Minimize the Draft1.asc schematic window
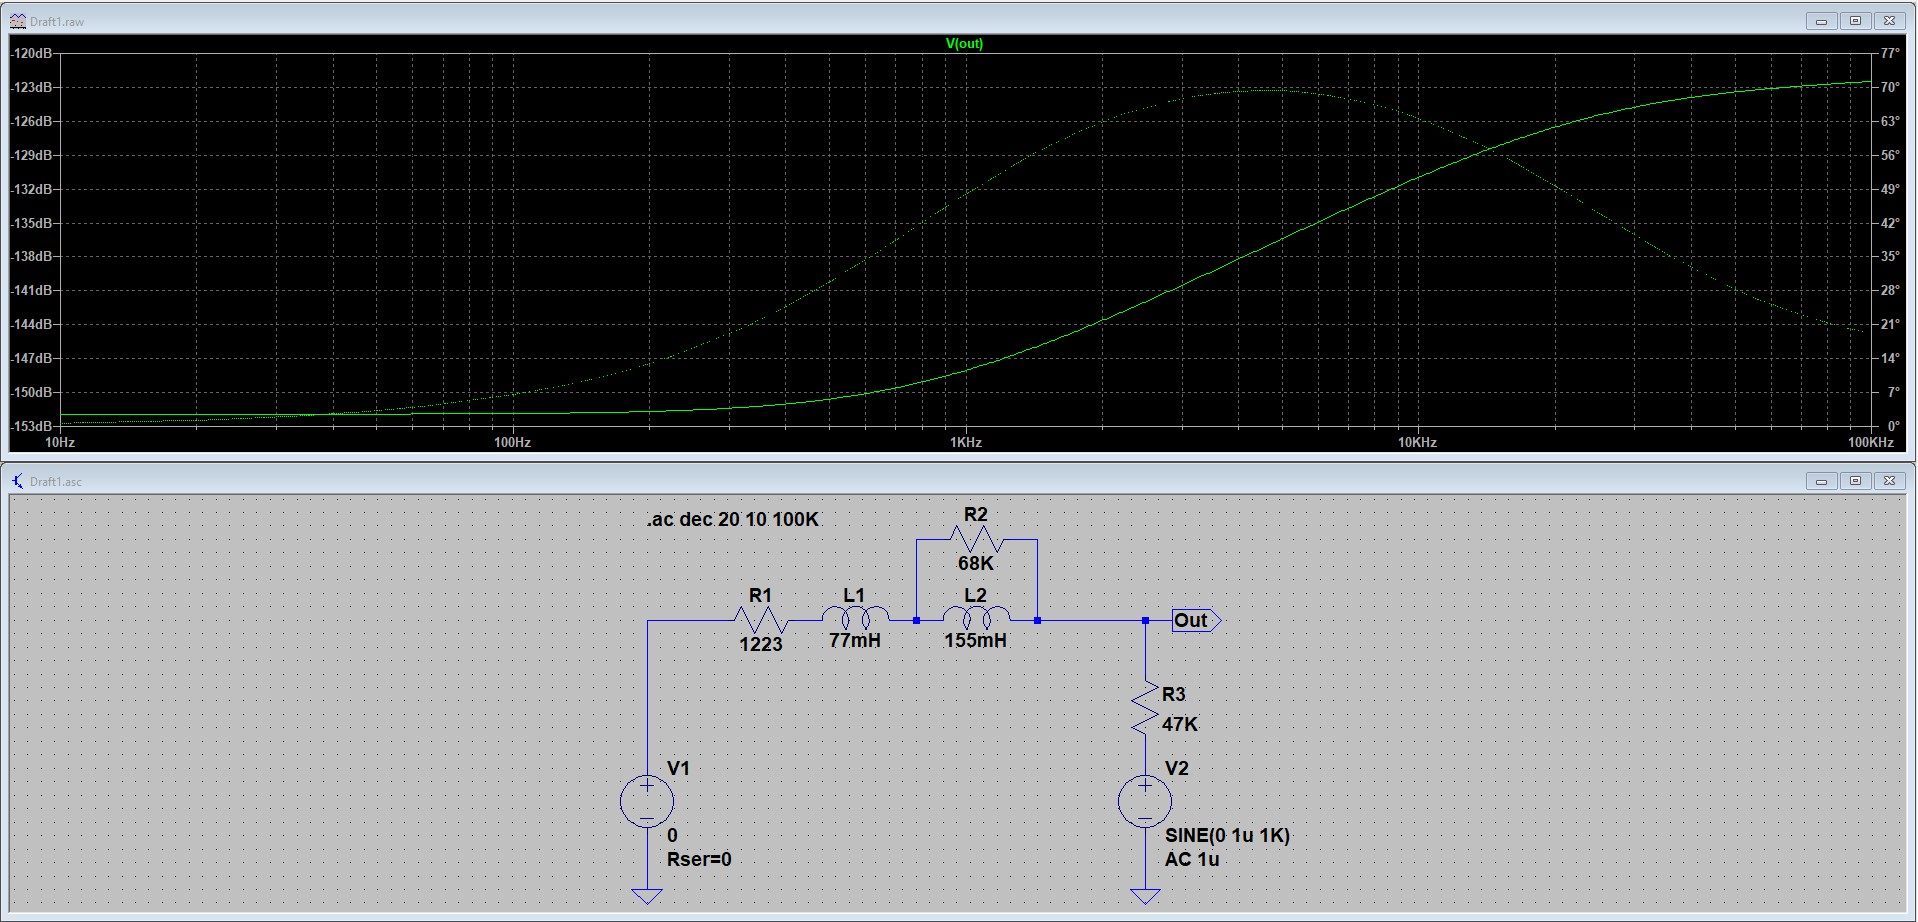The image size is (1918, 922). pos(1821,481)
